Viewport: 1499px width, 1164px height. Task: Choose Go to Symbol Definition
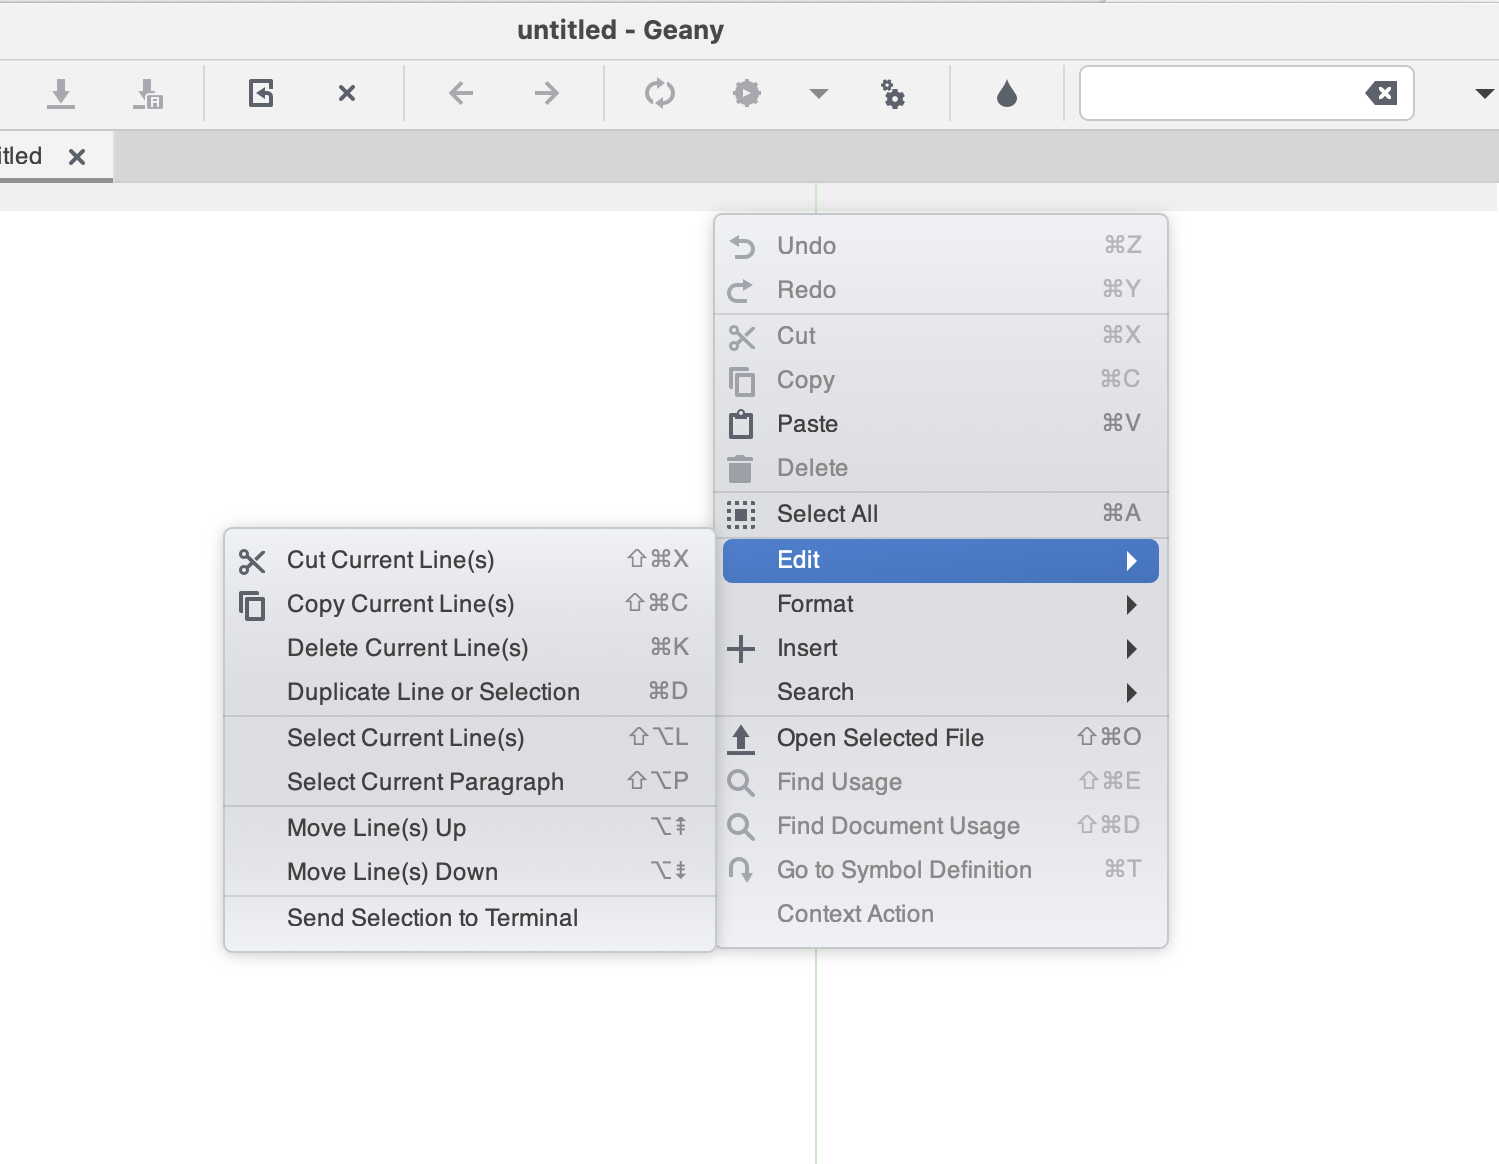(940, 870)
